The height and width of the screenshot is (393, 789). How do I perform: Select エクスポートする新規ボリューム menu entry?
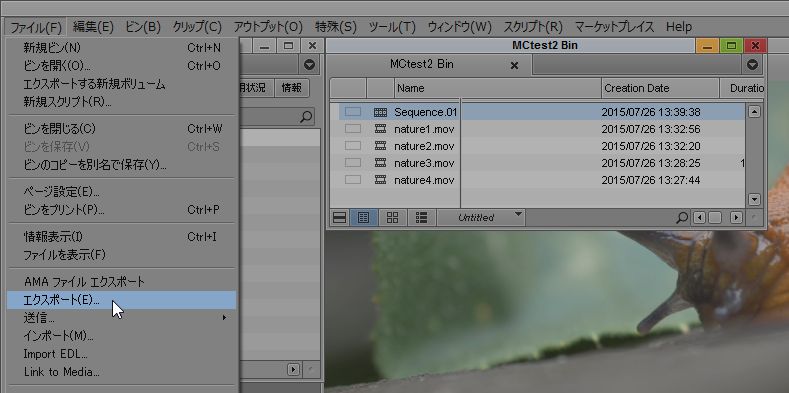pyautogui.click(x=122, y=84)
